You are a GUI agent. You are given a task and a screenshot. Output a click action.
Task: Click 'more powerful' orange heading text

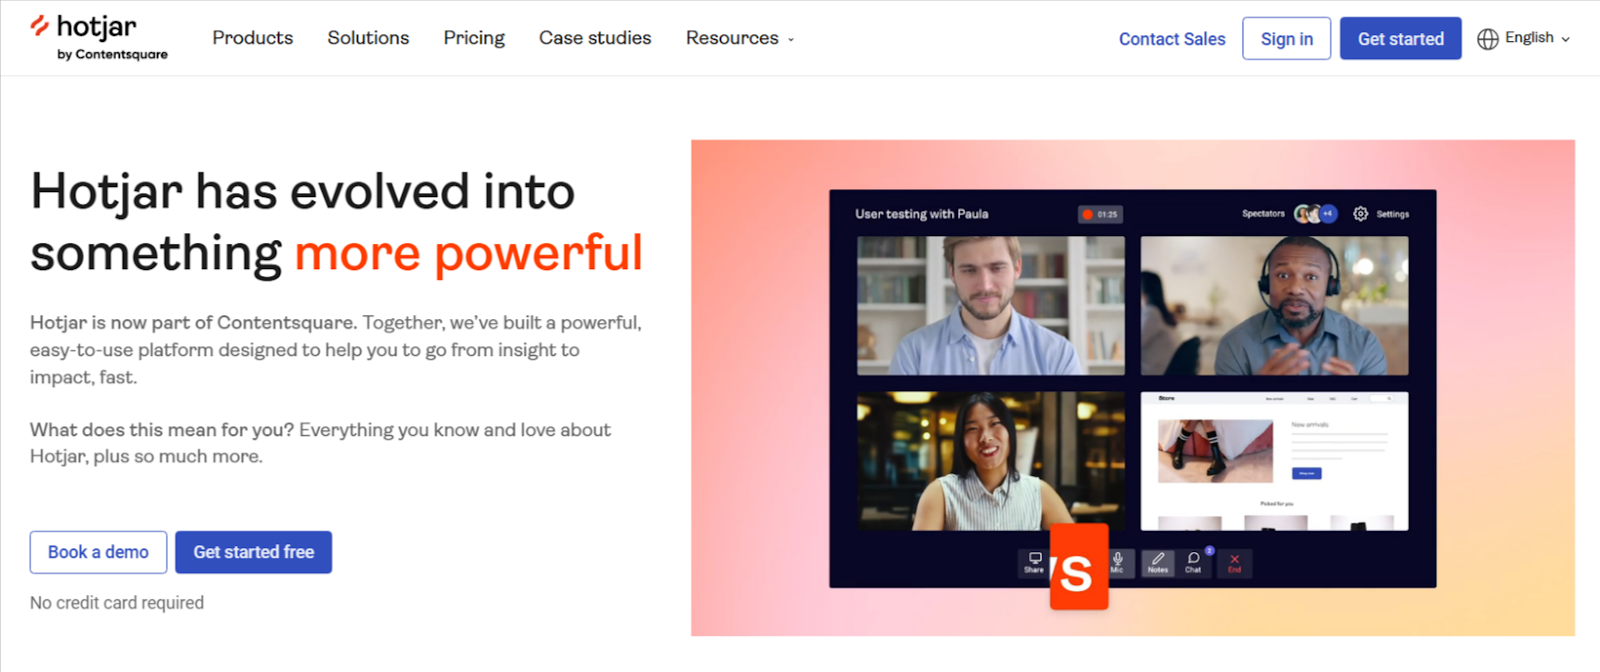click(x=469, y=253)
